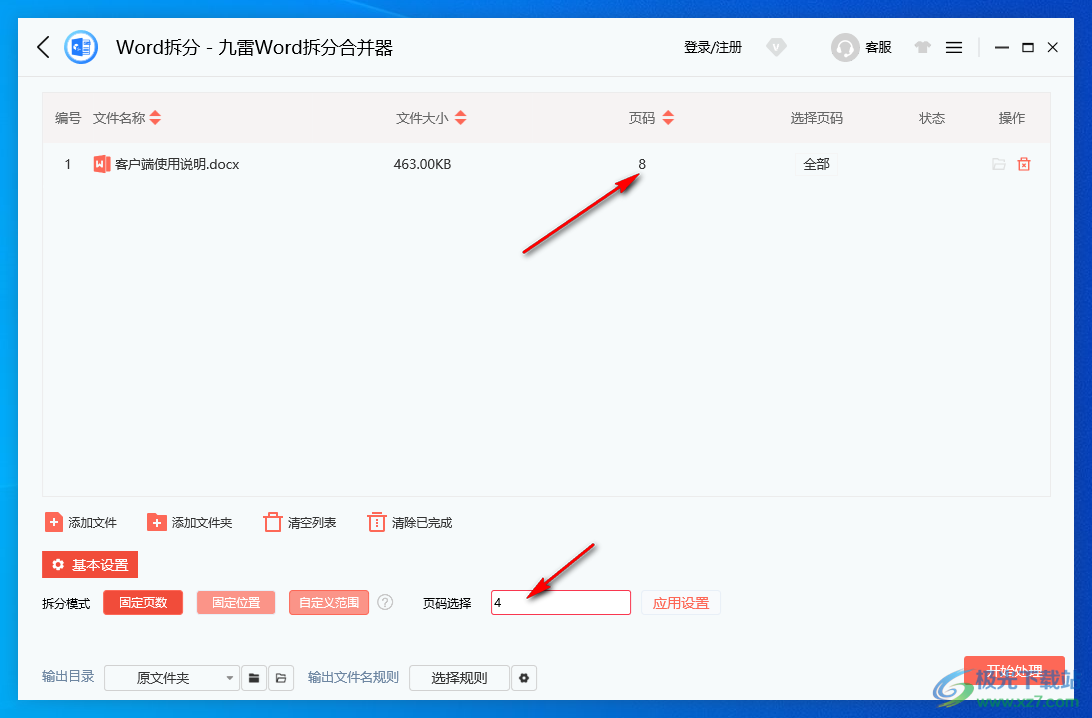Open the file location folder icon

tap(998, 163)
